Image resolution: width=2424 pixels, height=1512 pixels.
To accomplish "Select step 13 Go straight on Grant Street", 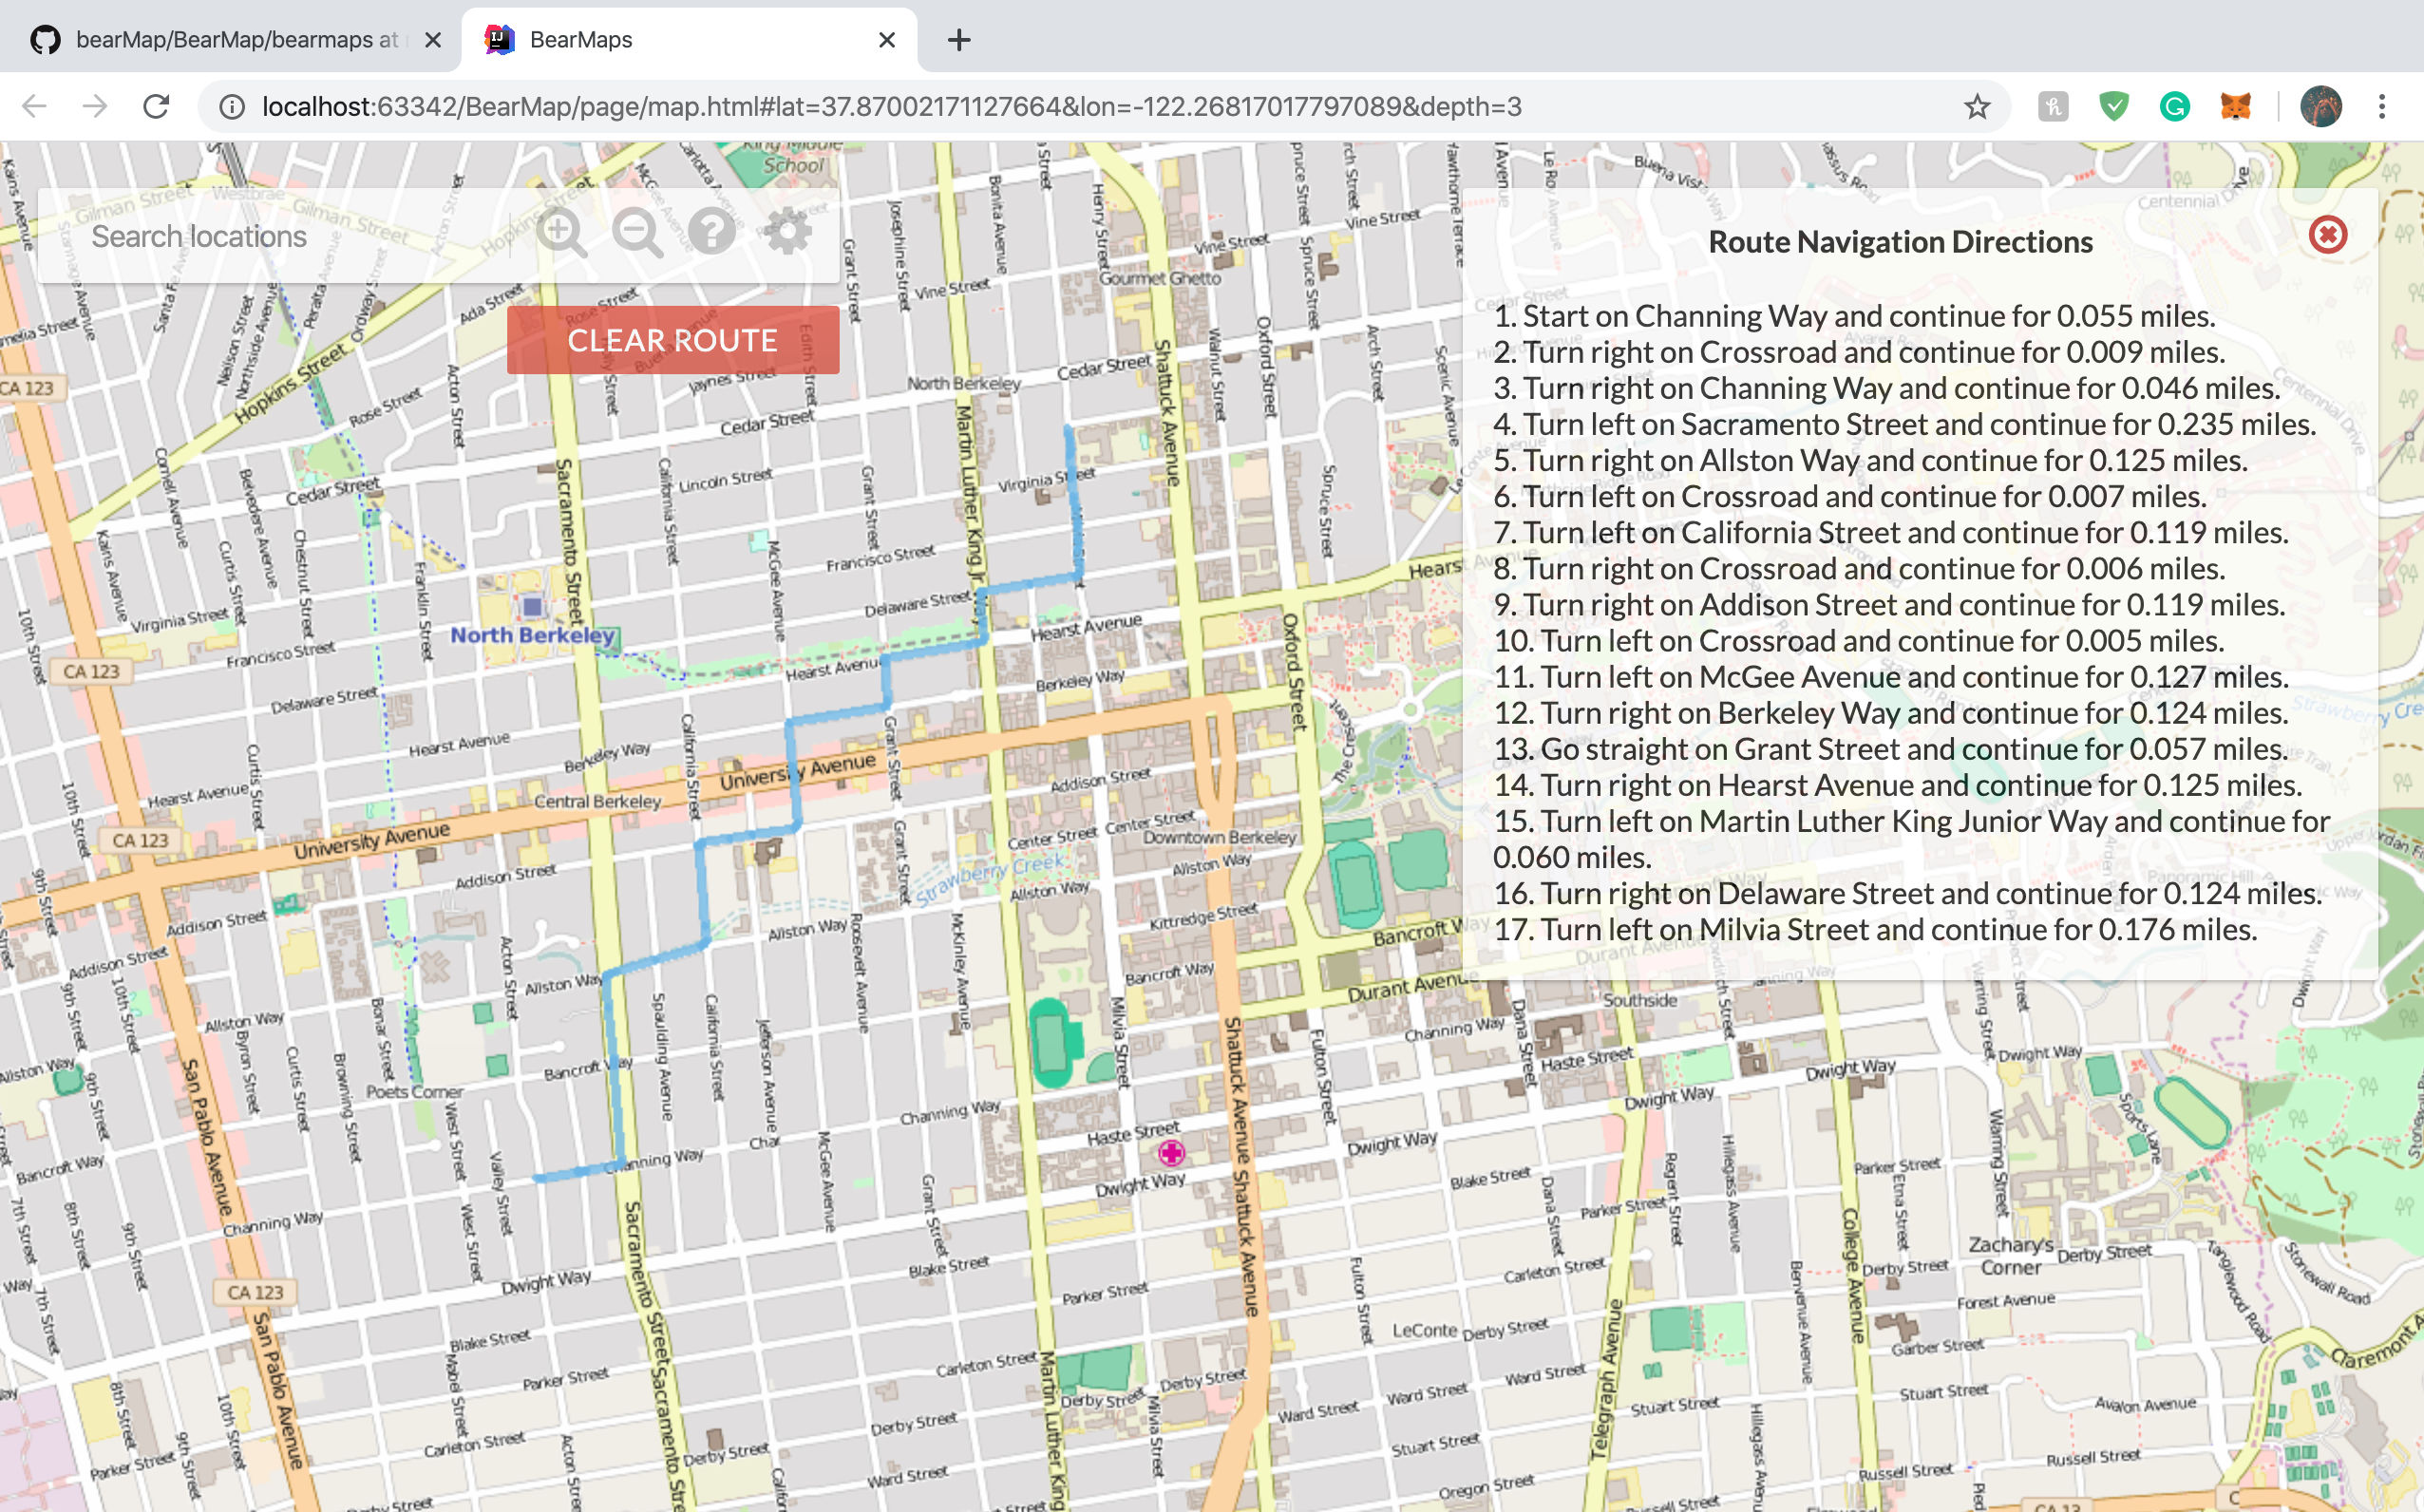I will click(x=1890, y=749).
